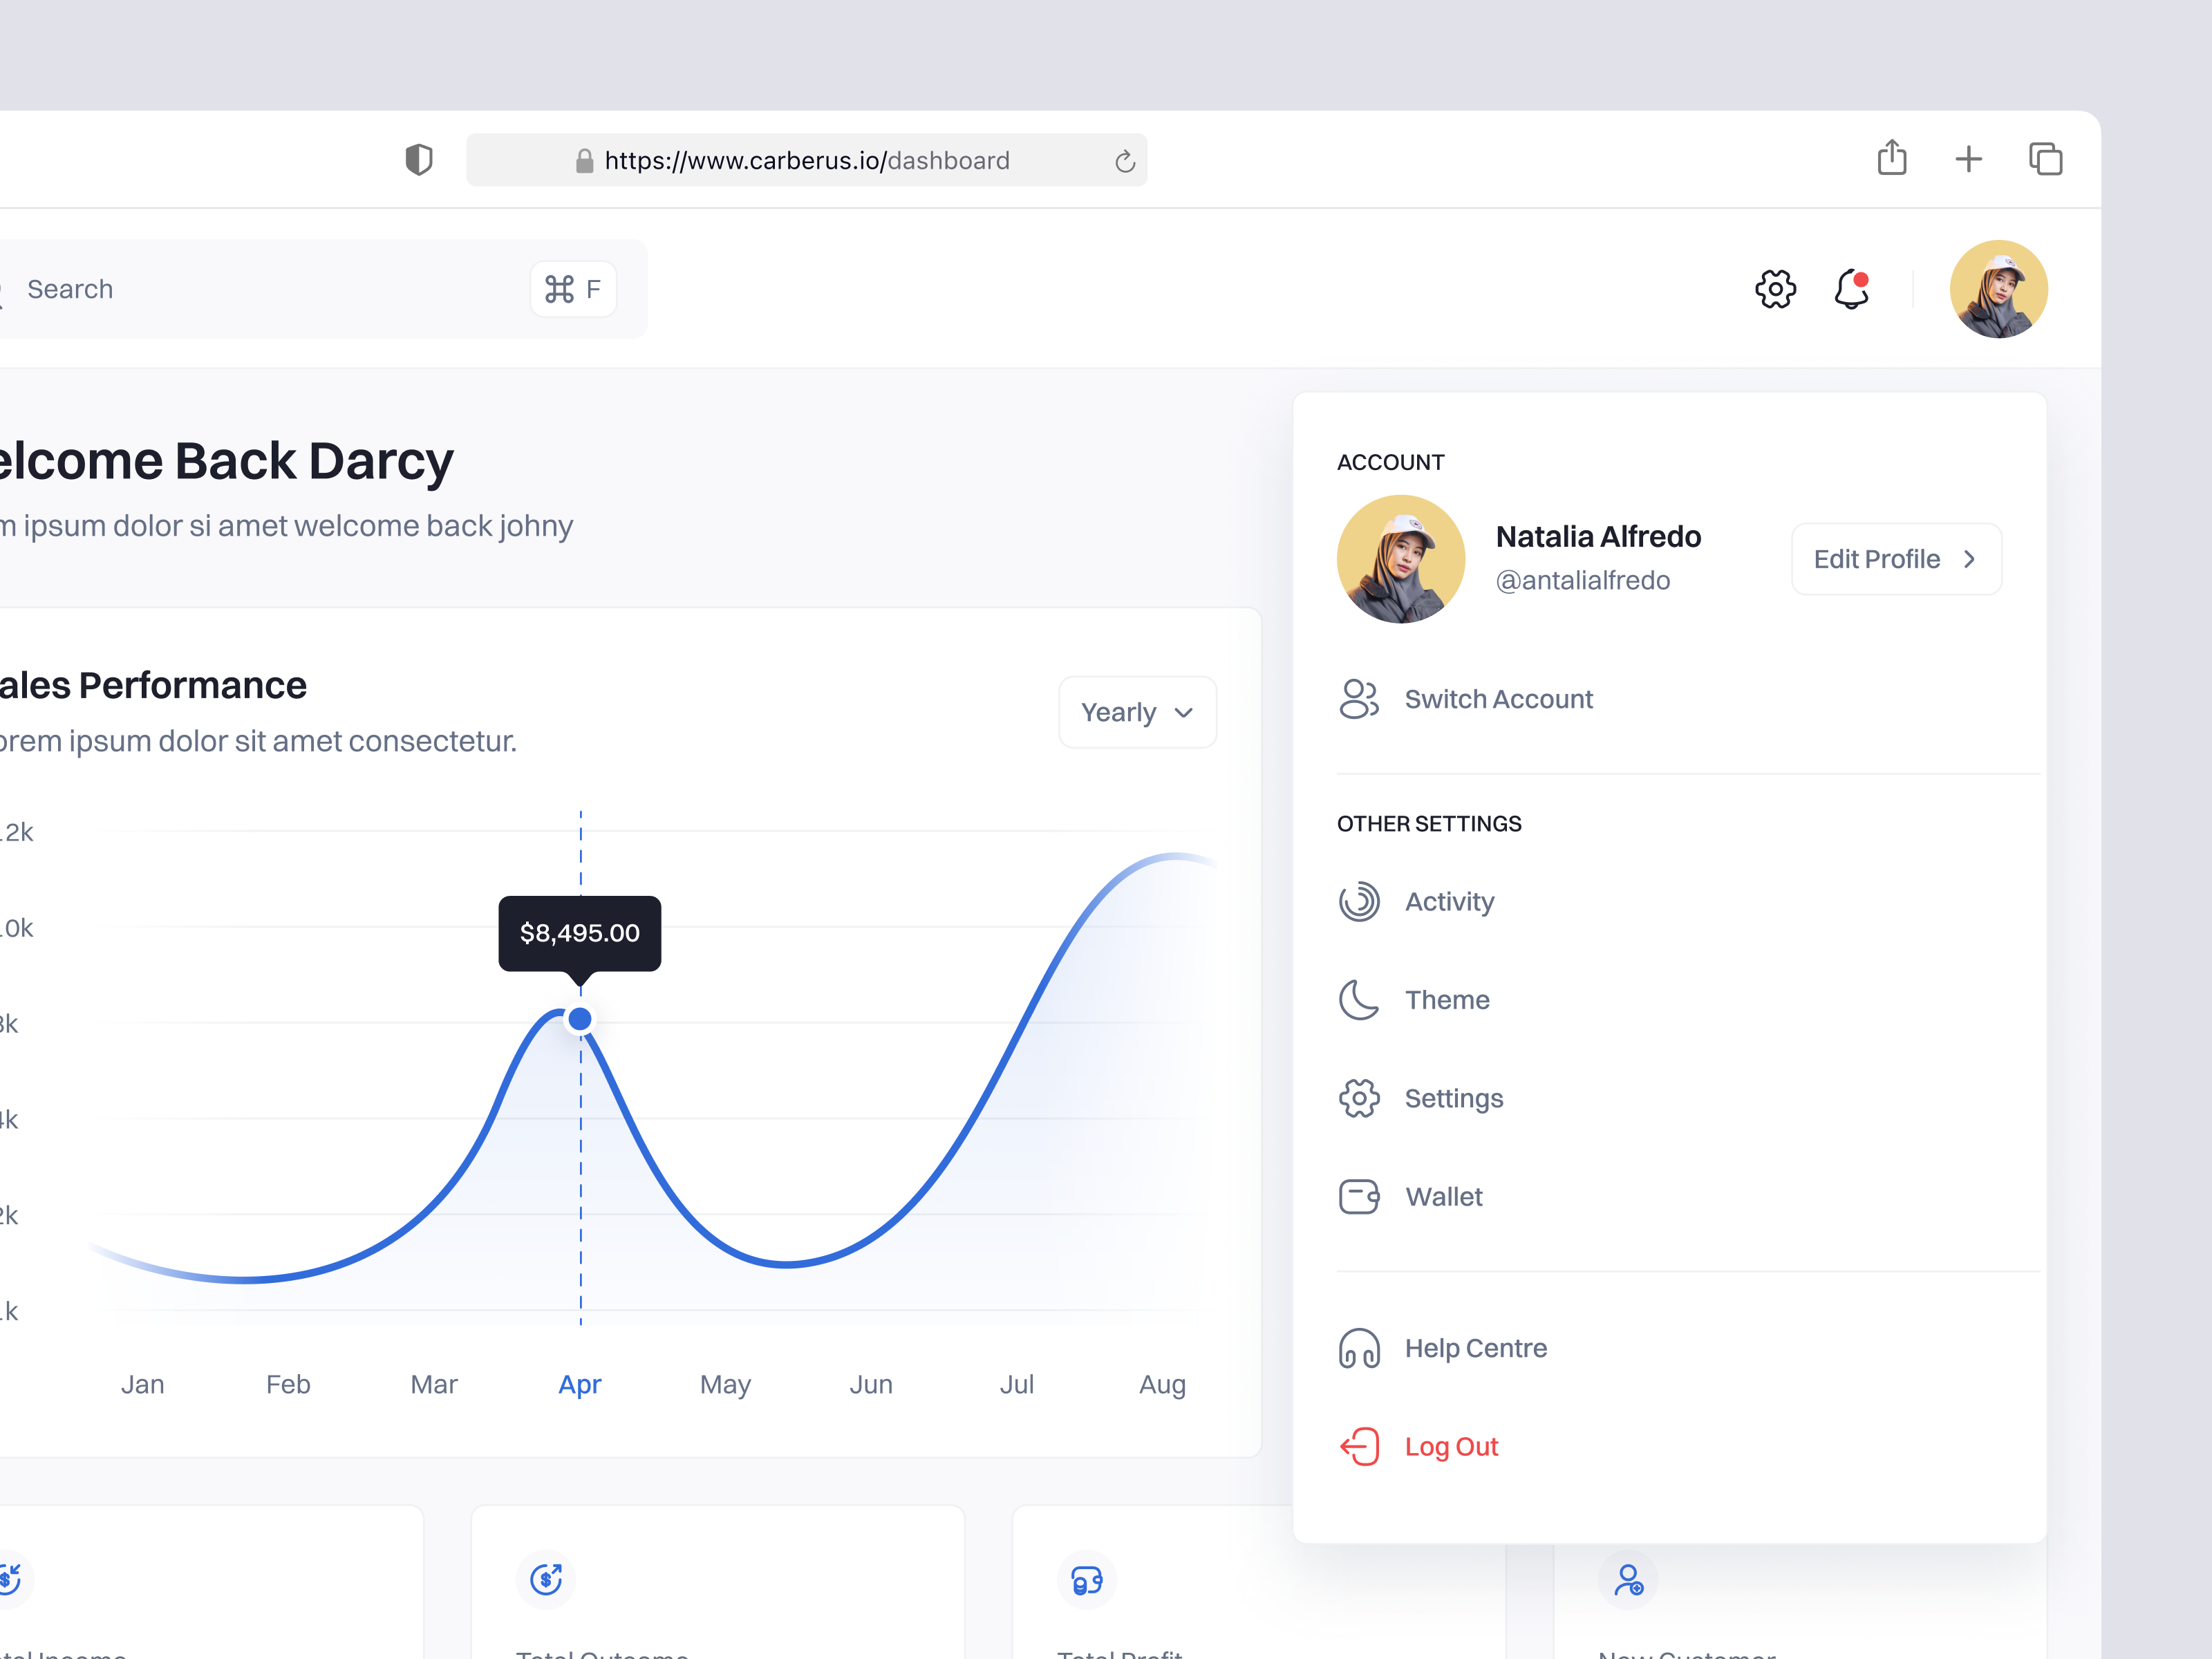Screen dimensions: 2212x1659
Task: Click the Log Out icon
Action: tap(1360, 1446)
